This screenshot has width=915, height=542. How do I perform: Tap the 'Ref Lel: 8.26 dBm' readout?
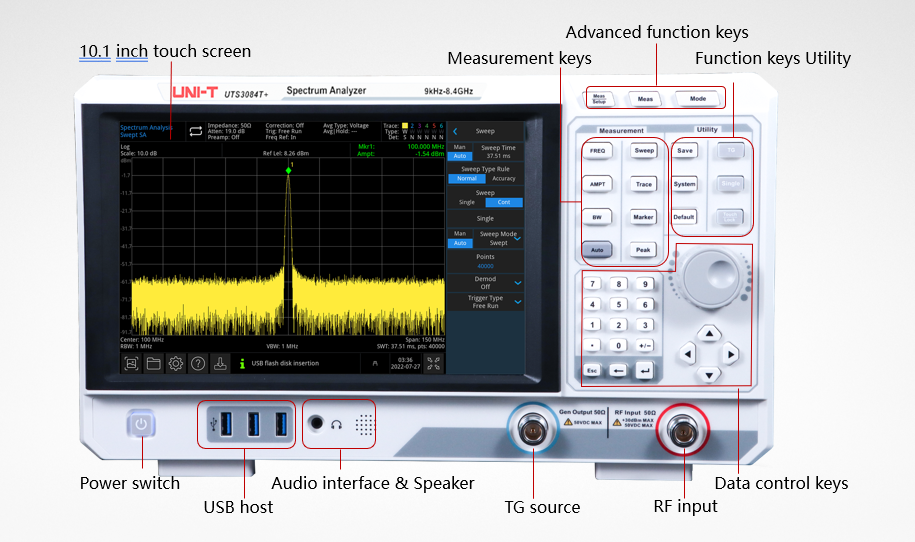[286, 153]
